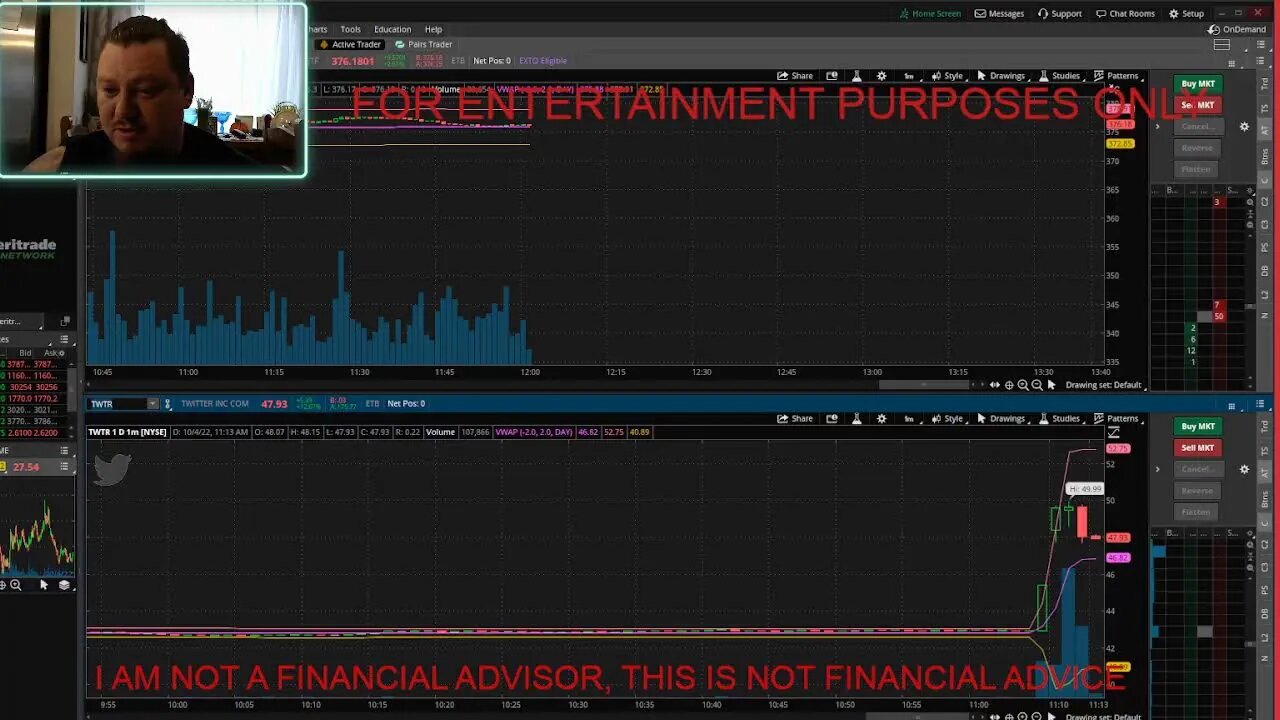Open upper Active Trader settings gear
The image size is (1280, 720).
click(1244, 127)
